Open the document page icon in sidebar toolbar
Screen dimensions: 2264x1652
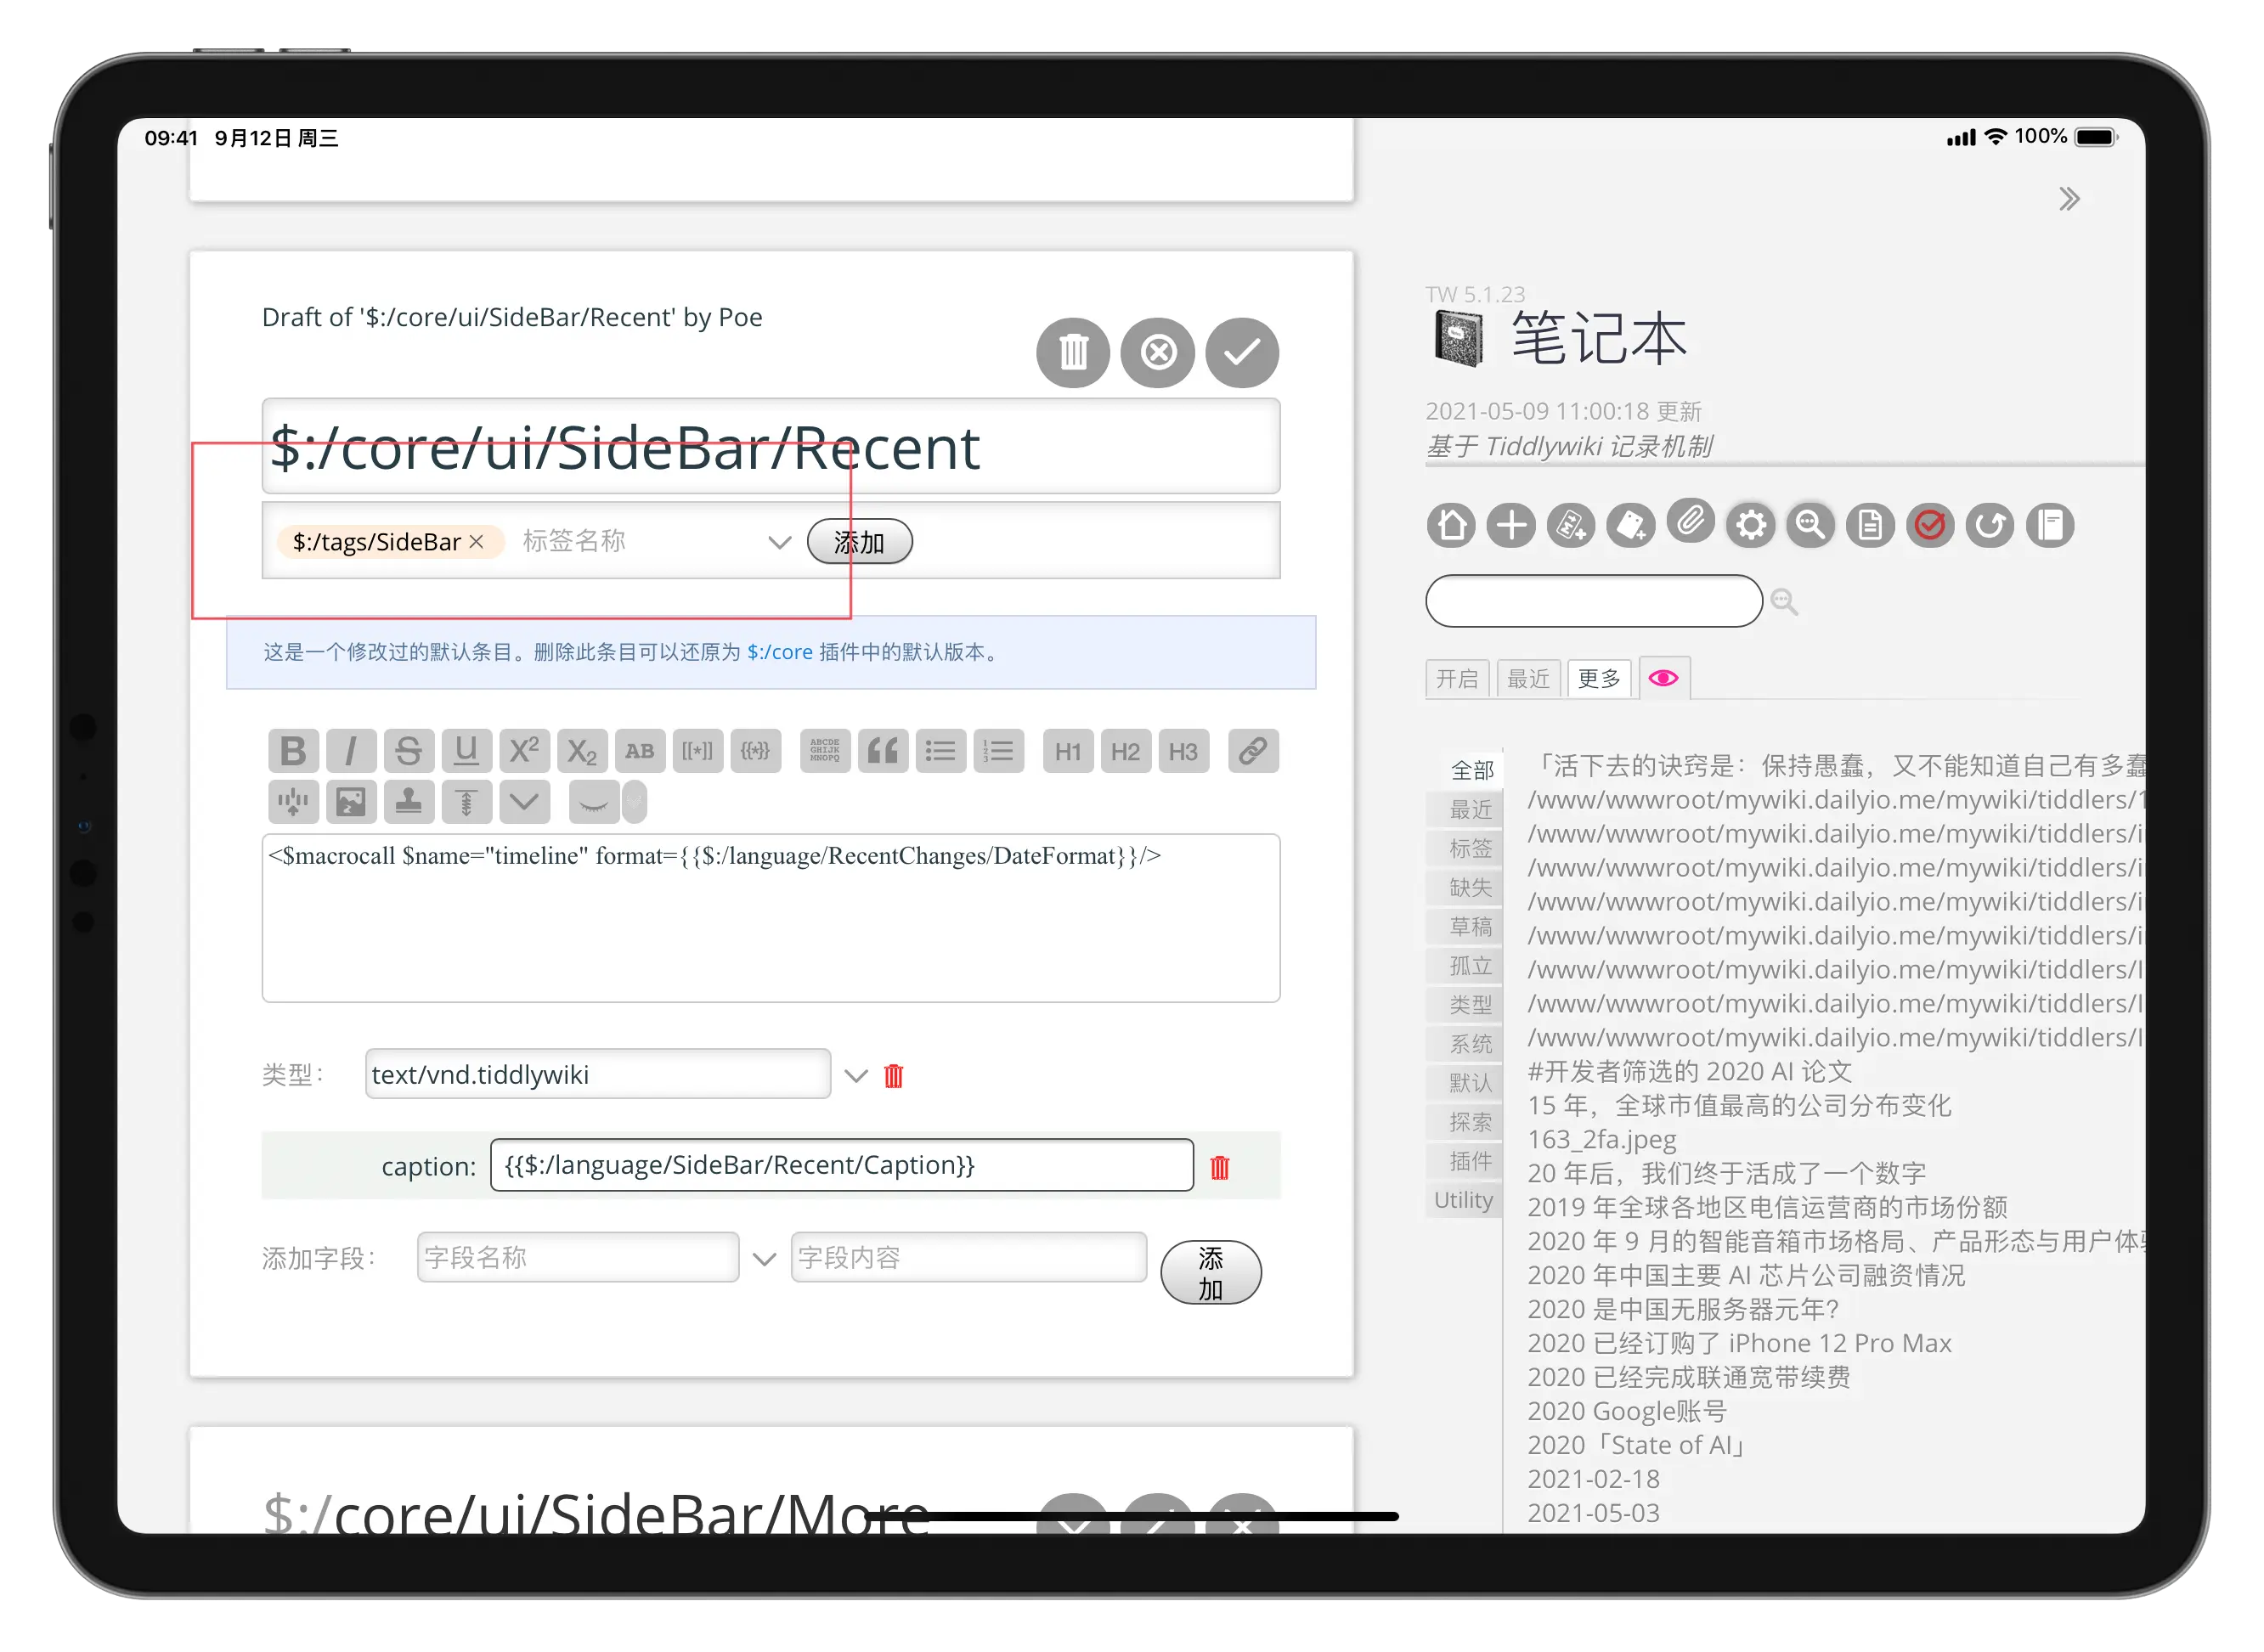point(1870,525)
